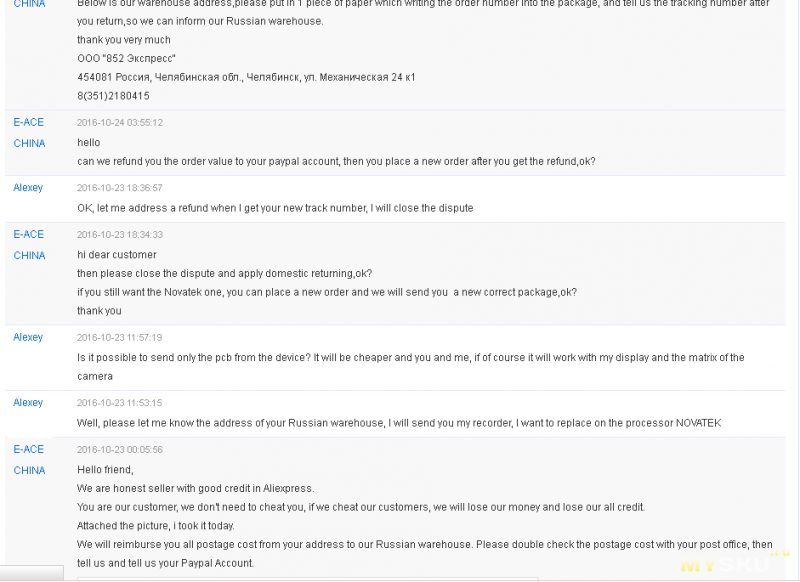Open E-ACE sender link on 03:55:12 message
This screenshot has width=800, height=582.
[29, 122]
